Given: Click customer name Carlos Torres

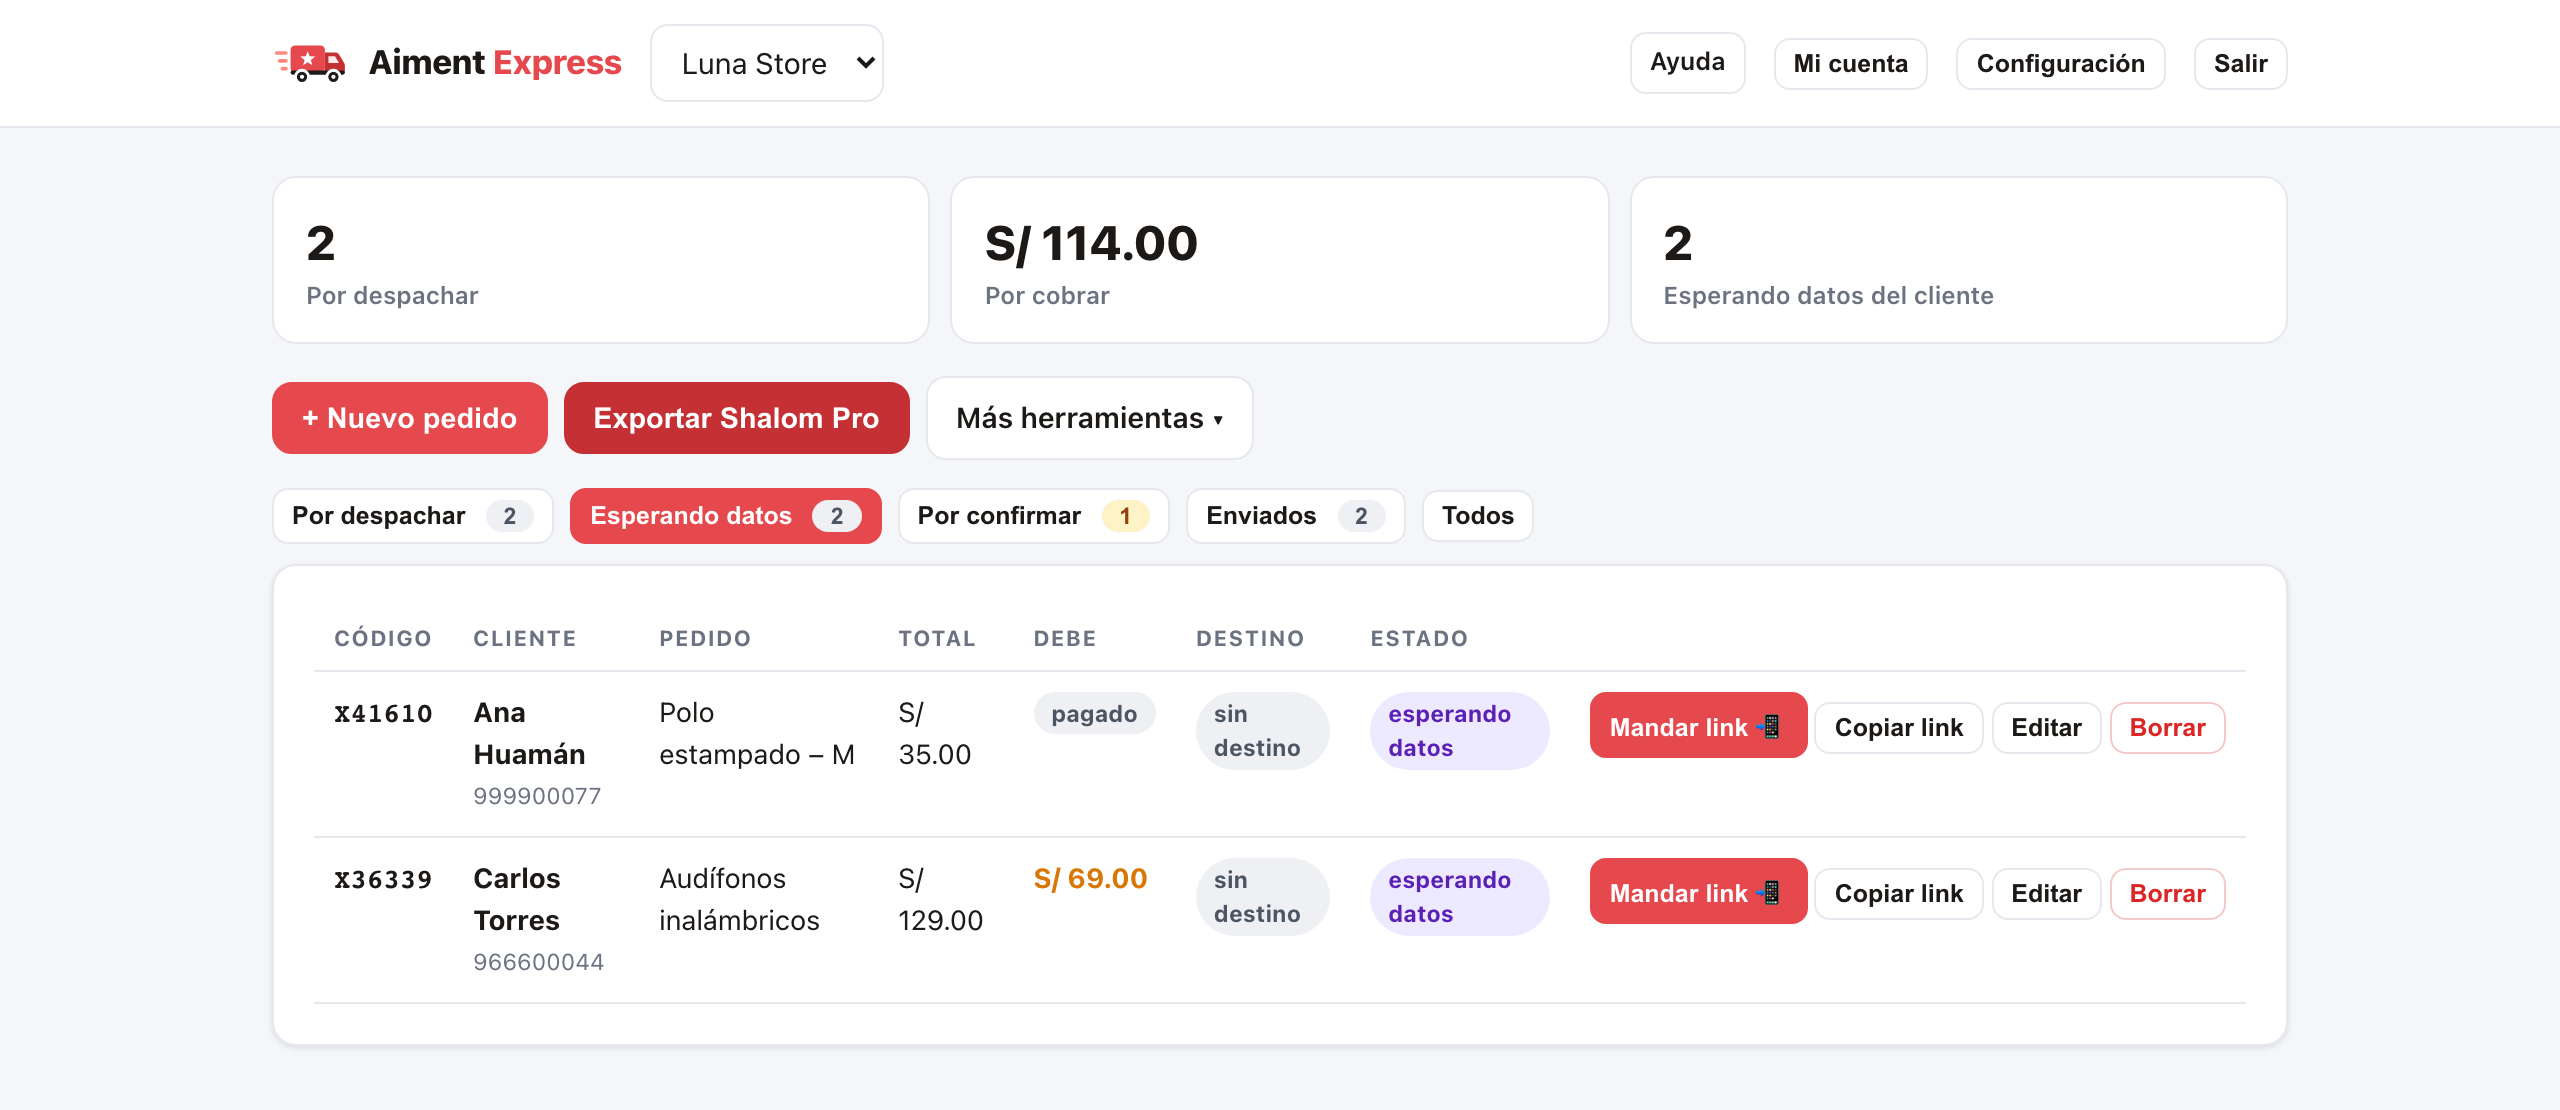Looking at the screenshot, I should click(x=517, y=899).
